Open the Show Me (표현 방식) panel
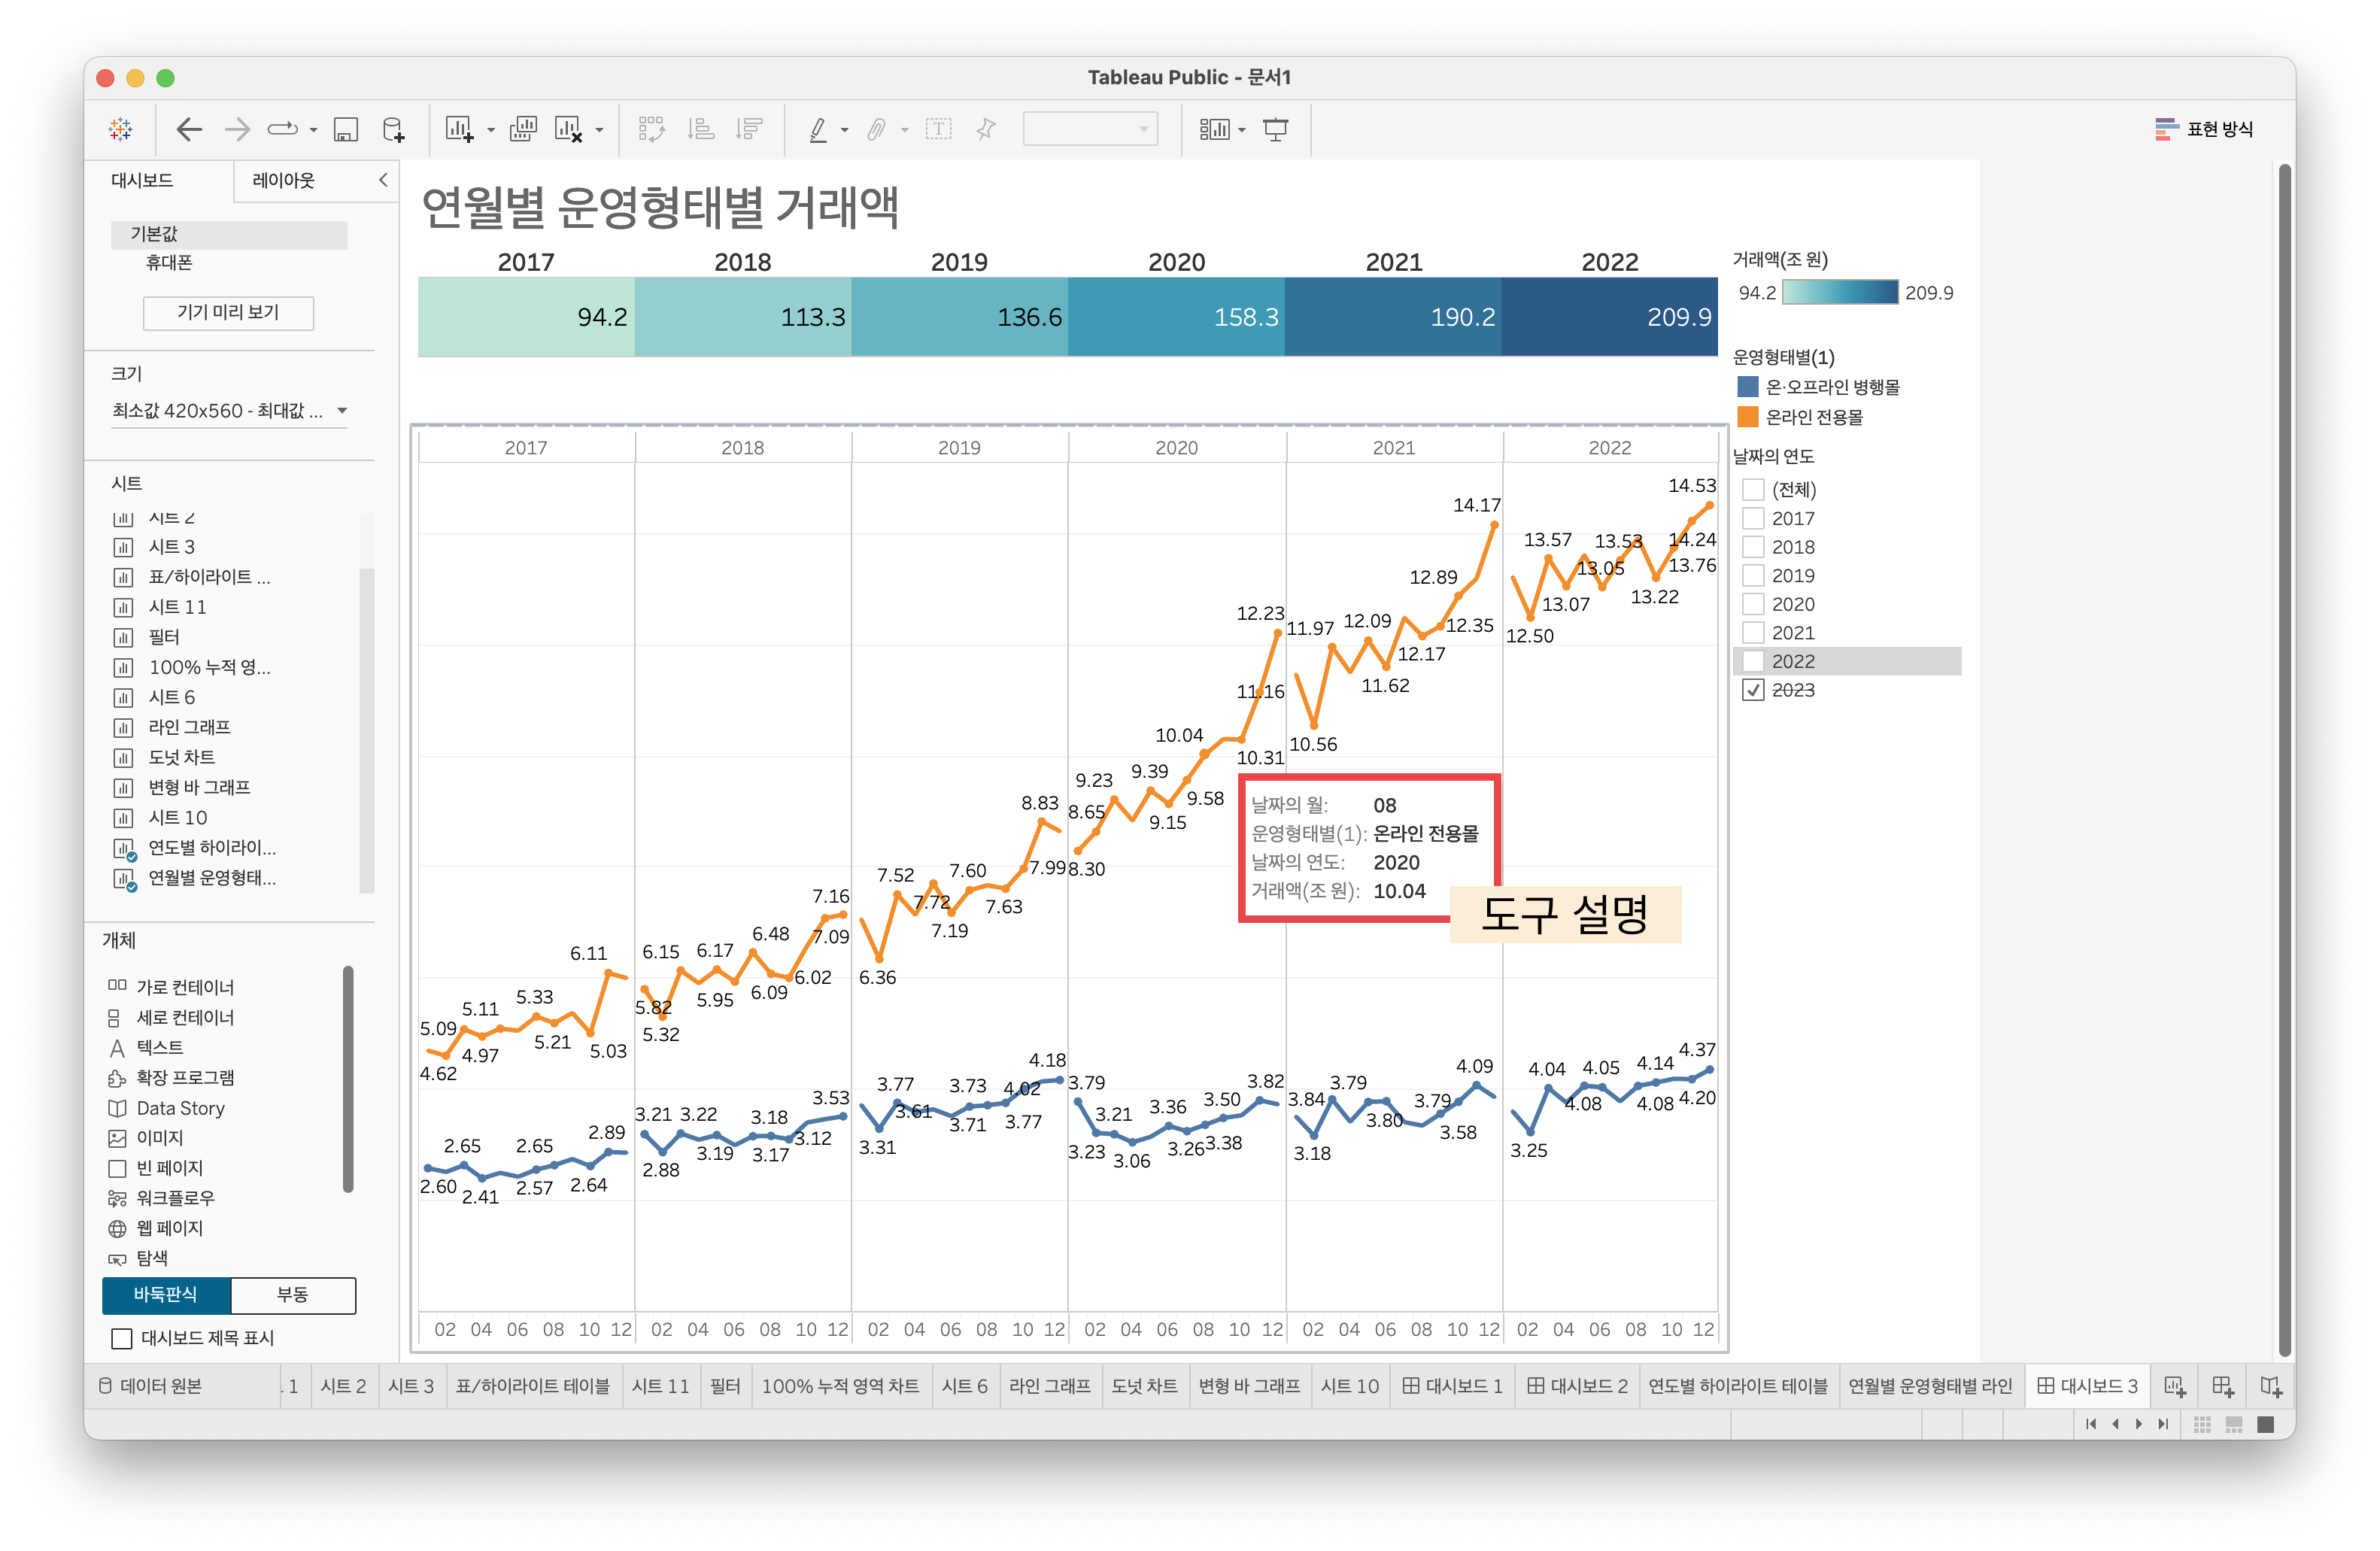The width and height of the screenshot is (2380, 1551). [2204, 129]
